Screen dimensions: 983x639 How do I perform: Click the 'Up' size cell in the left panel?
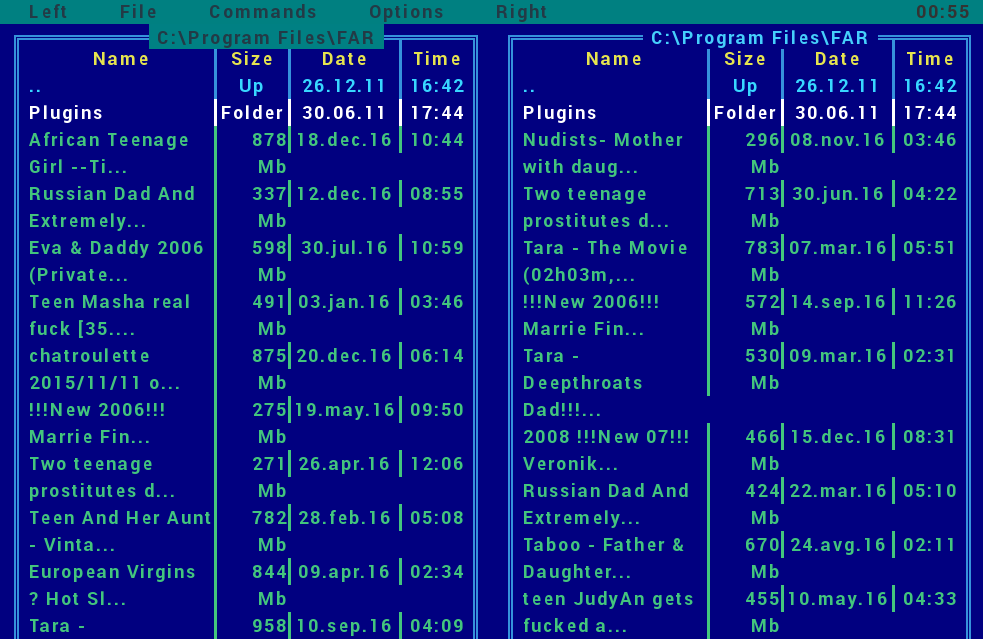(251, 86)
